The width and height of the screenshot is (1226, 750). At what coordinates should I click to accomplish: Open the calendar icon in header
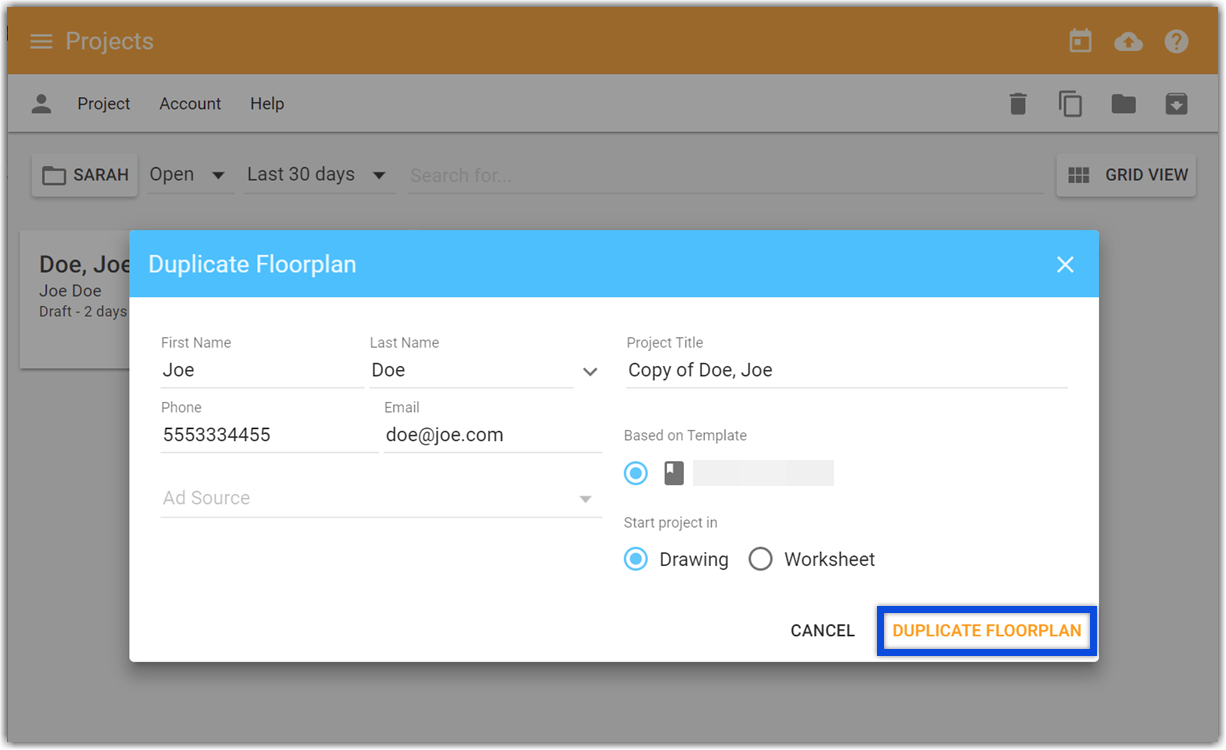pos(1080,41)
